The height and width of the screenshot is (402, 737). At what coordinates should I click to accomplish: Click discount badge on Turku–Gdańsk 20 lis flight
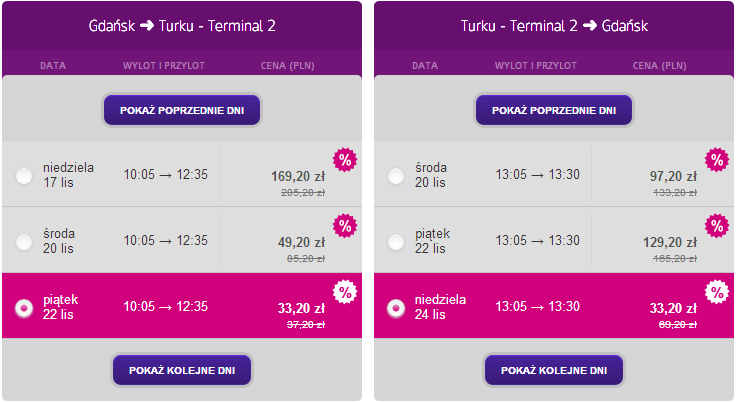click(716, 160)
